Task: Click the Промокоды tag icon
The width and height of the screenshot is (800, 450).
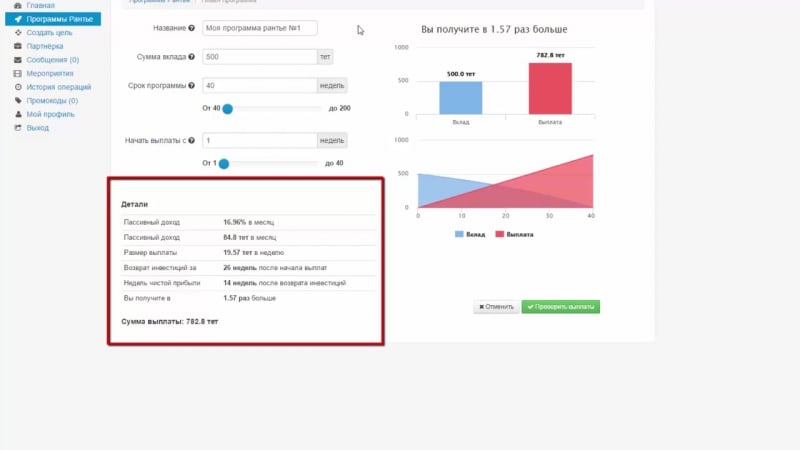Action: point(18,101)
